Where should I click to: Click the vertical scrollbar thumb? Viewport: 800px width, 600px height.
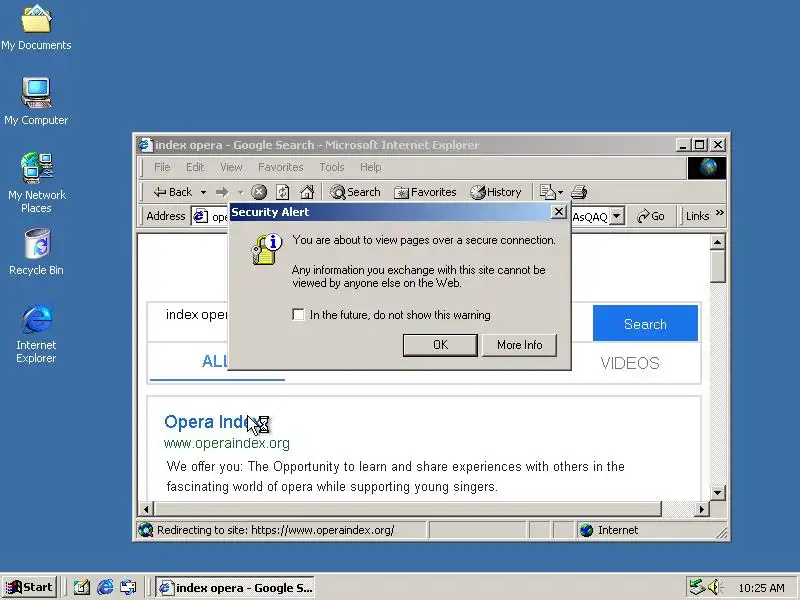pyautogui.click(x=717, y=266)
